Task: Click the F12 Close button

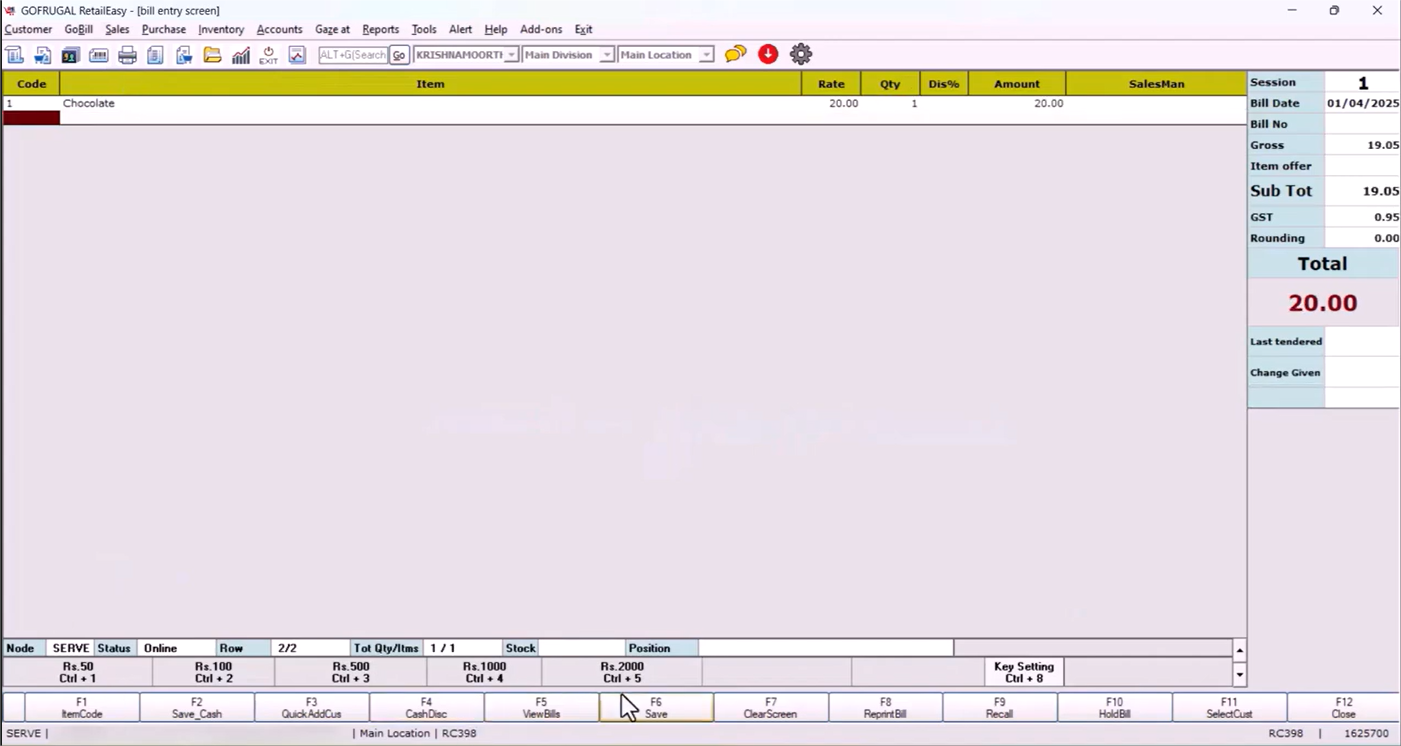Action: (x=1344, y=708)
